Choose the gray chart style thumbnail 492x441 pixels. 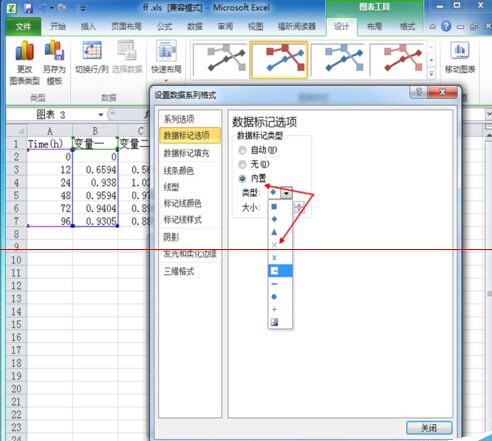click(x=219, y=60)
